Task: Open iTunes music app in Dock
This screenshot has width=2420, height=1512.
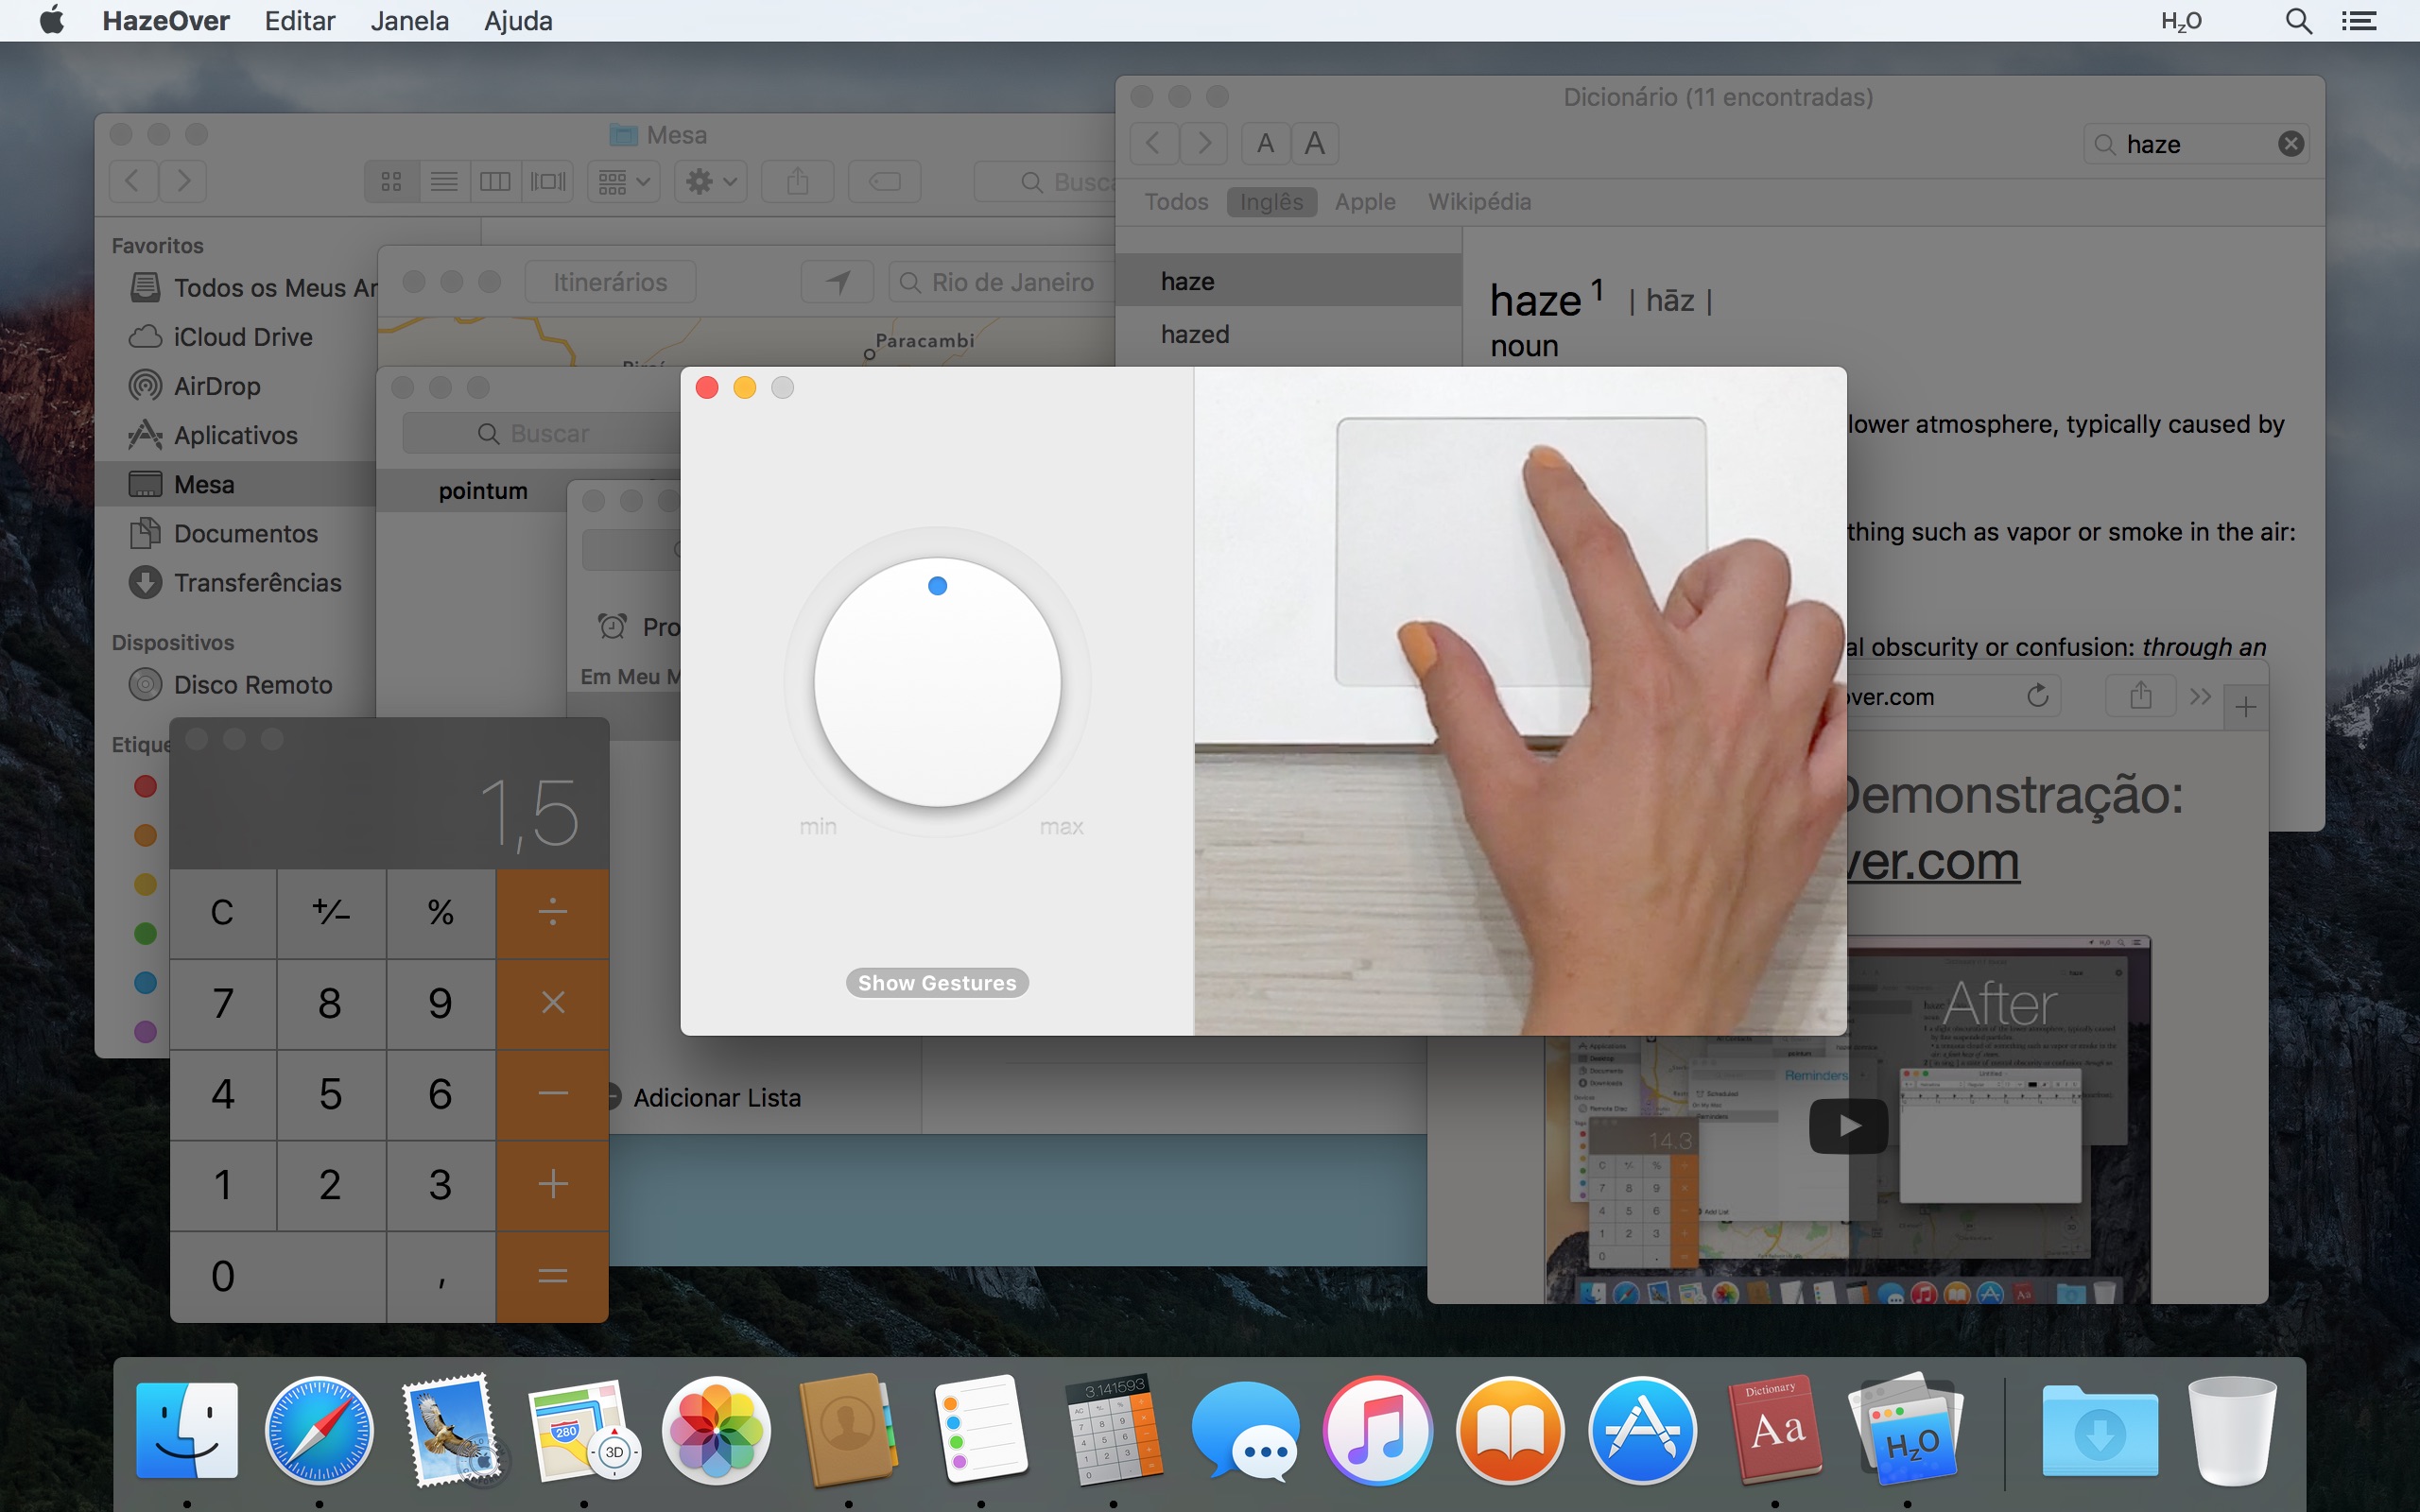Action: click(x=1378, y=1430)
